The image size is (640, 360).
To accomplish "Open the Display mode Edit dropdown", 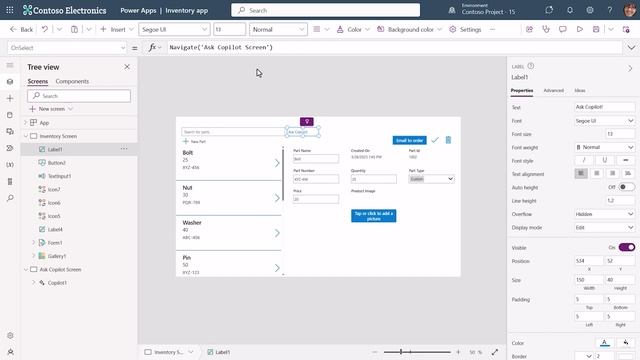I will pyautogui.click(x=604, y=227).
